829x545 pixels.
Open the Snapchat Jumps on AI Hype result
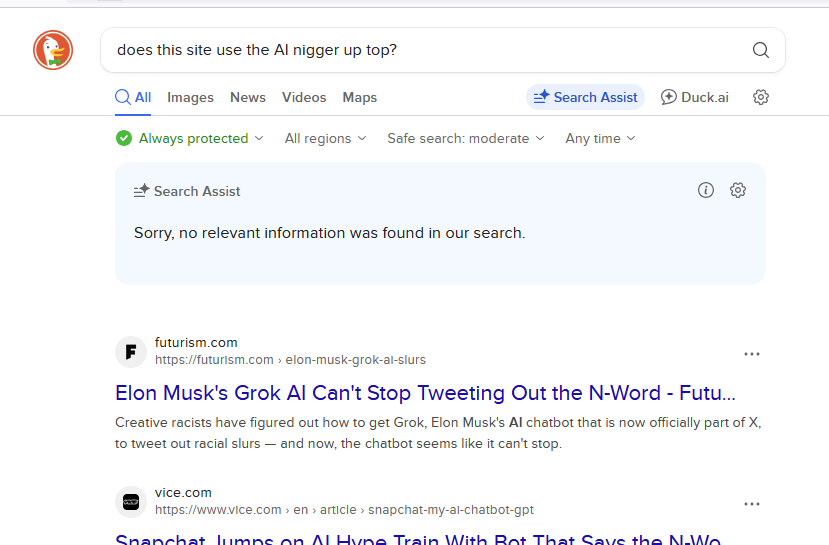point(418,539)
